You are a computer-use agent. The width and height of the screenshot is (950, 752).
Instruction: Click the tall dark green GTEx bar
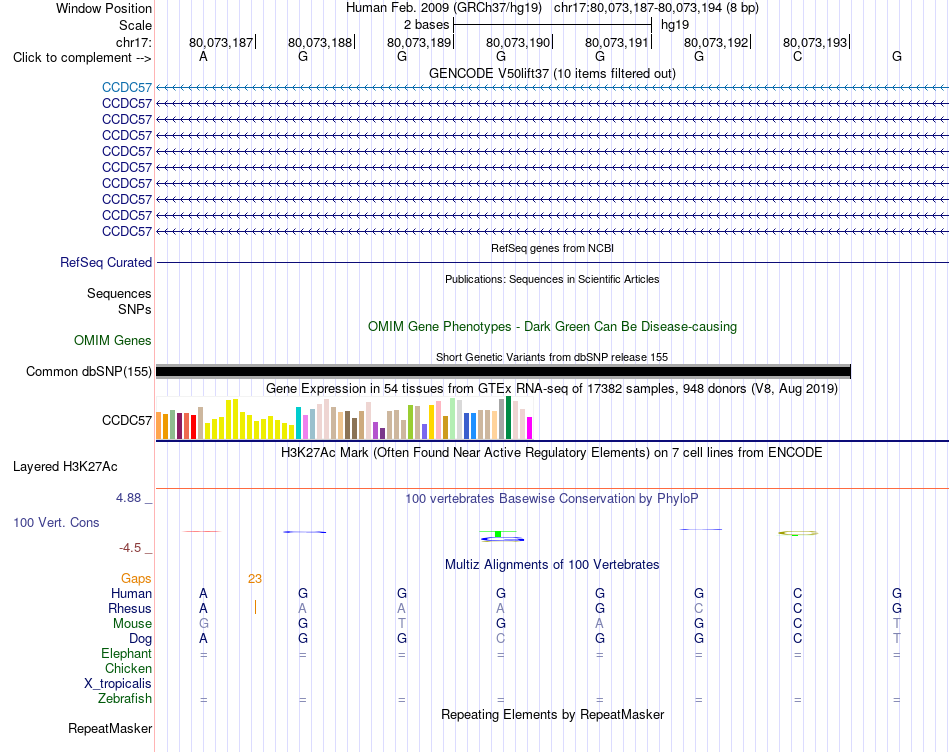[x=508, y=418]
